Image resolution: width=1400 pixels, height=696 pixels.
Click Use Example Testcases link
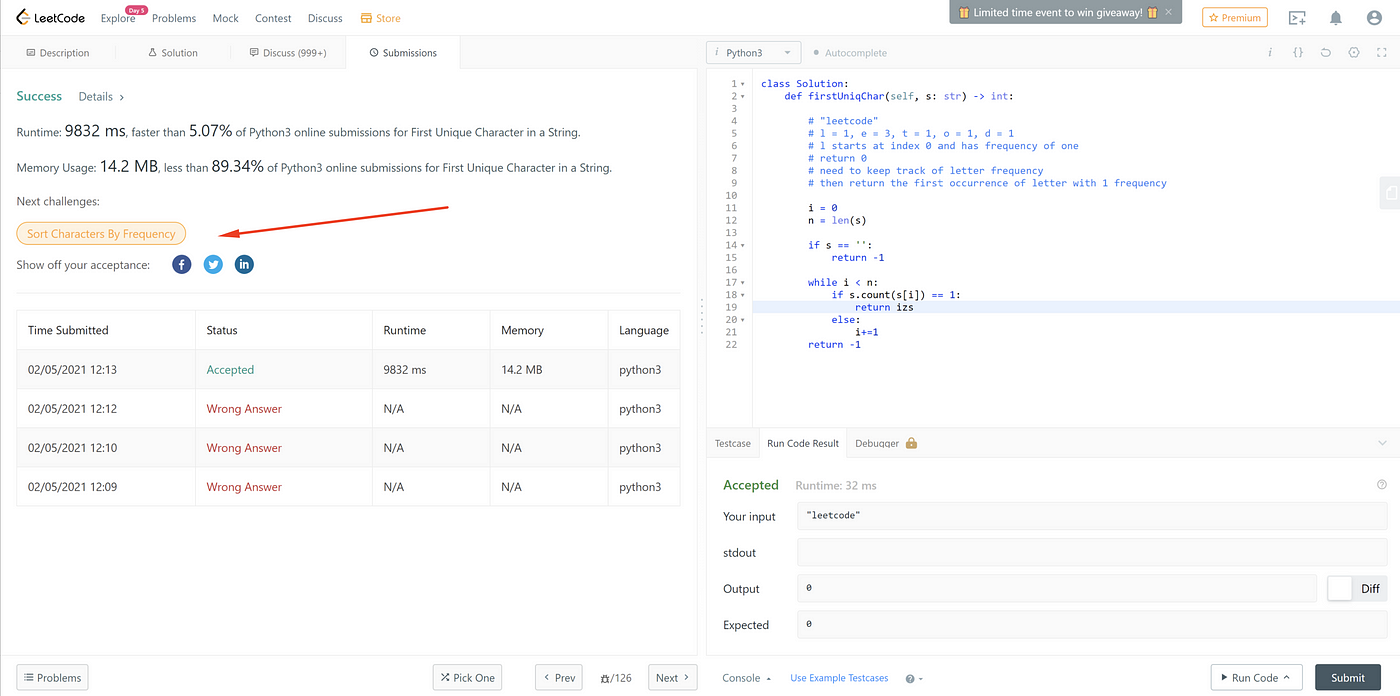coord(839,678)
